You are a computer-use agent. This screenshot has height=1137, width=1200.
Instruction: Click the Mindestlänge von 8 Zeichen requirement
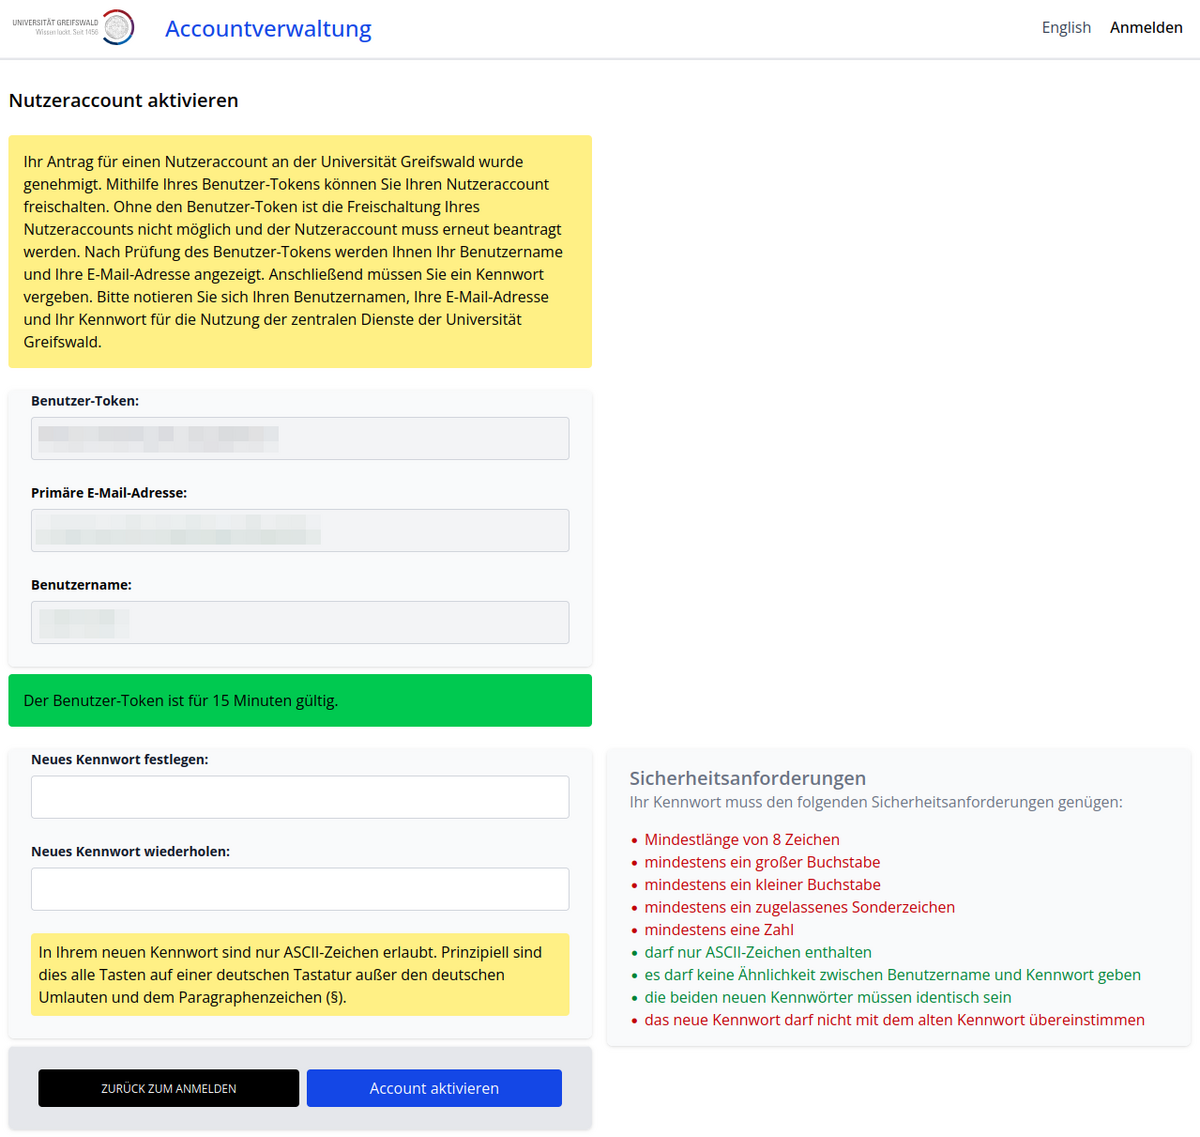[741, 840]
